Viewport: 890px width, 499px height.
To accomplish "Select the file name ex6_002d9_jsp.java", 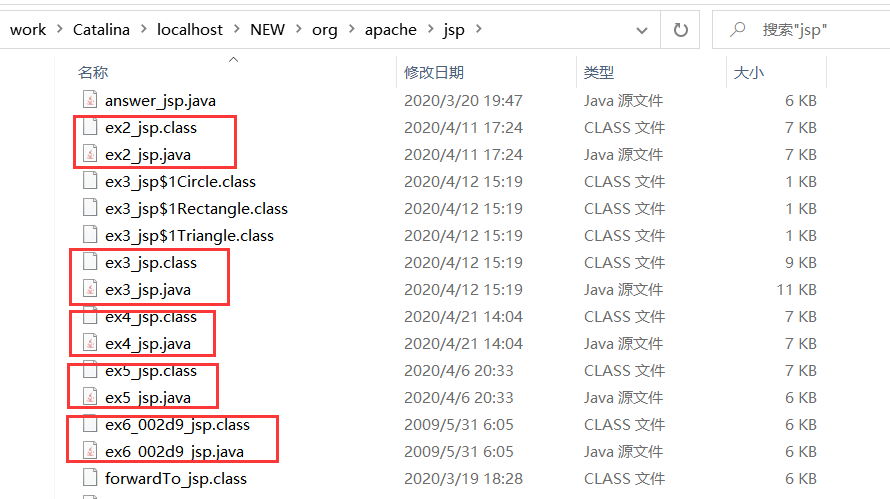I will click(x=174, y=452).
